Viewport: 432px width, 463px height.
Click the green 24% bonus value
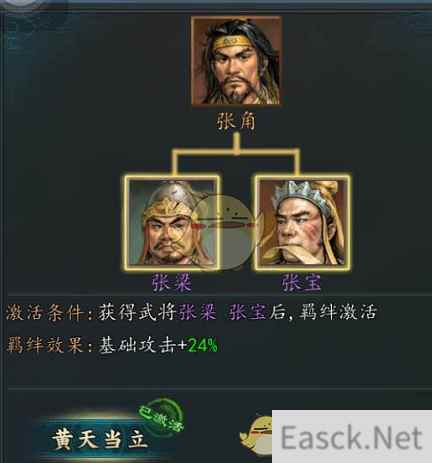pyautogui.click(x=203, y=345)
